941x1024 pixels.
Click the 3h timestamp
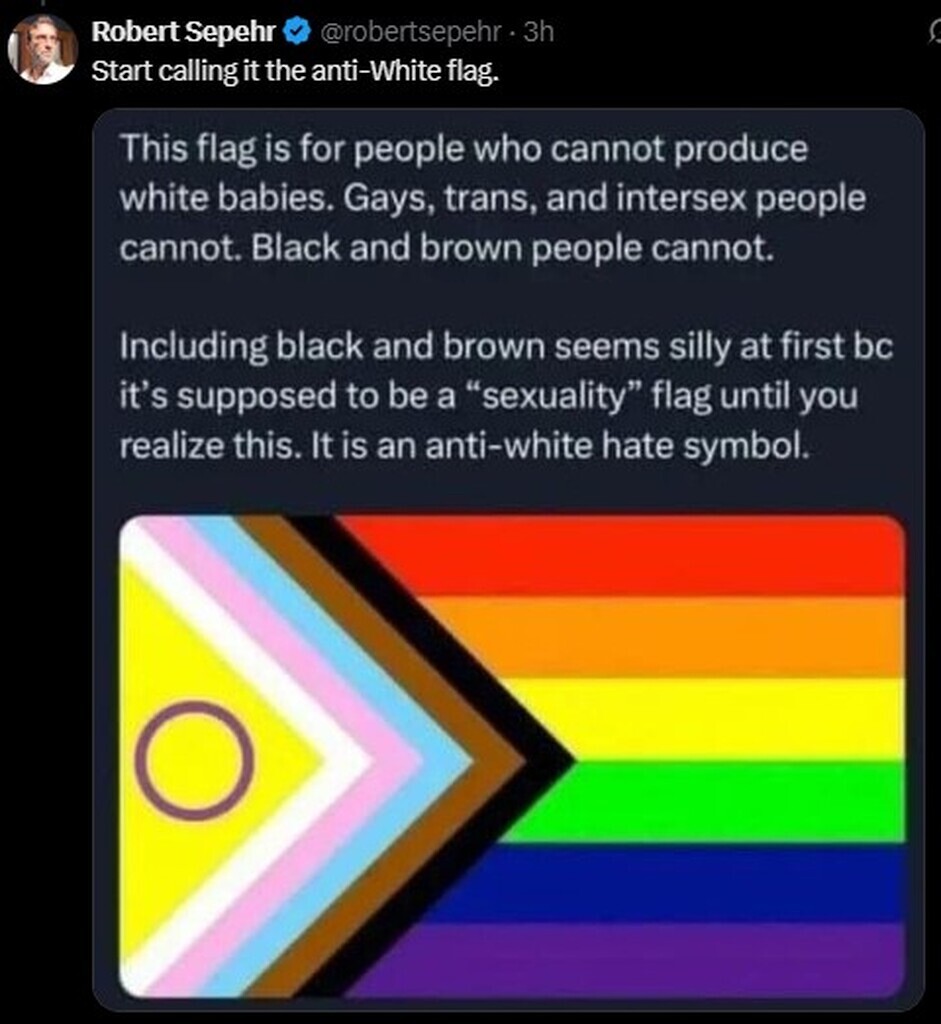tap(538, 33)
